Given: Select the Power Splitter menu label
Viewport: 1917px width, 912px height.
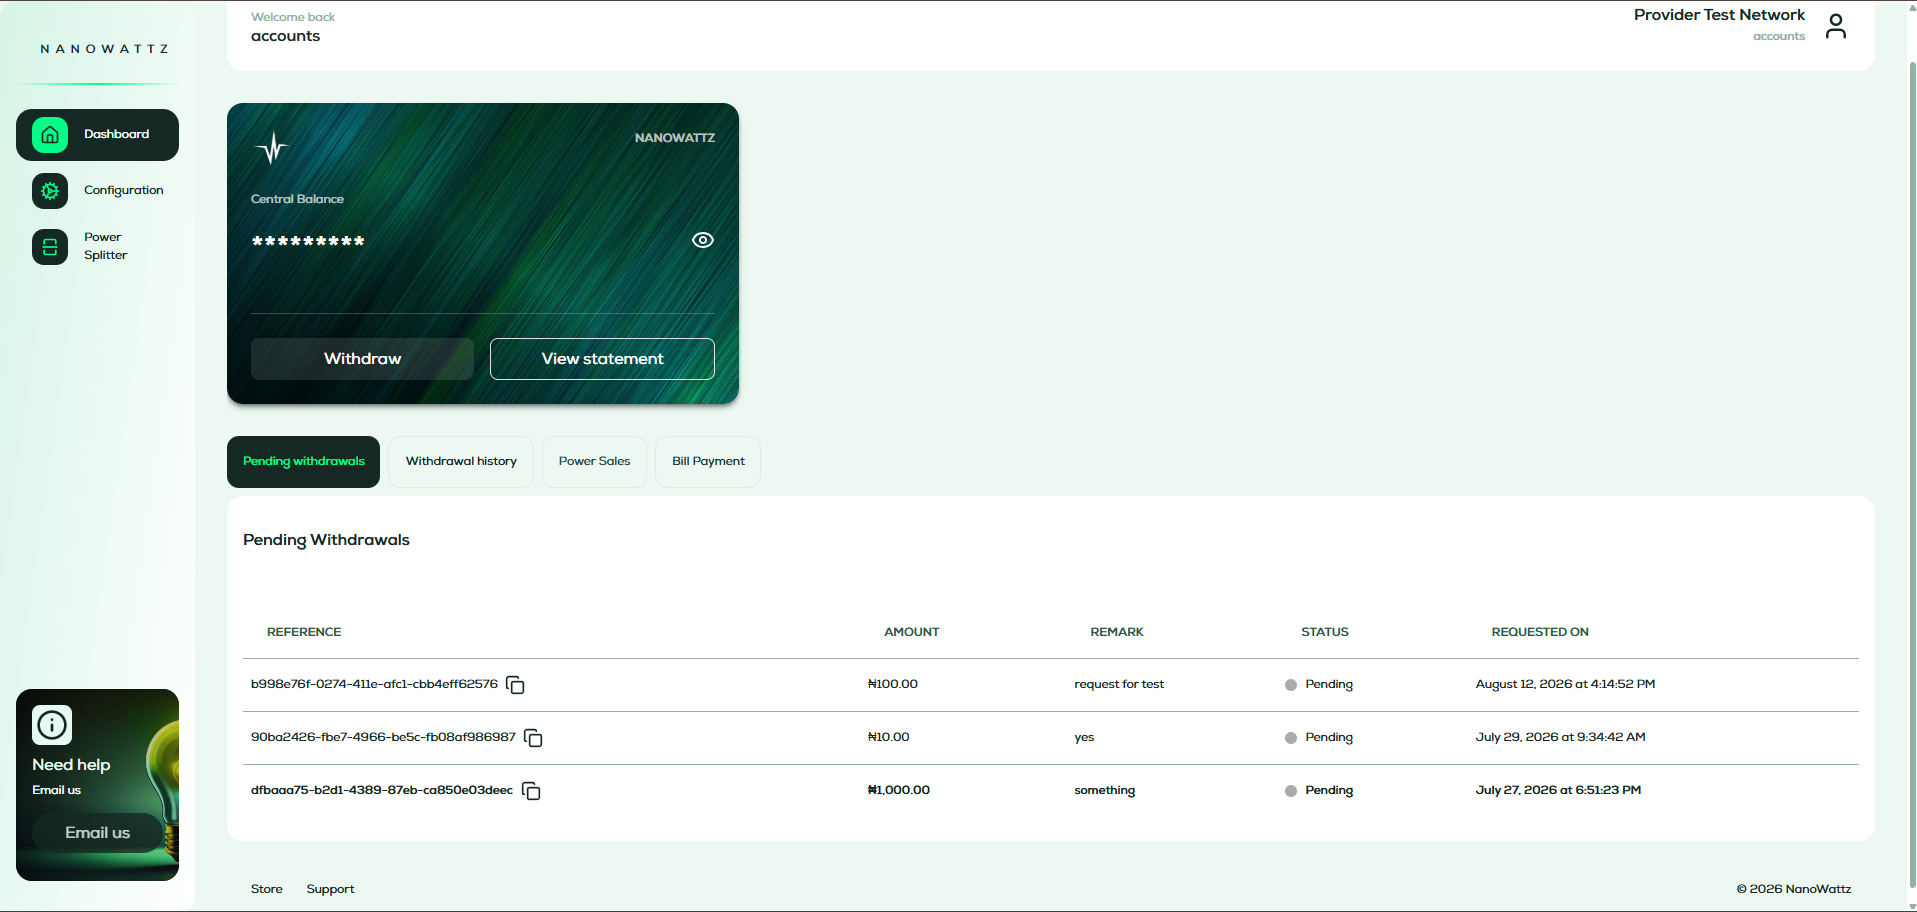Looking at the screenshot, I should (105, 246).
